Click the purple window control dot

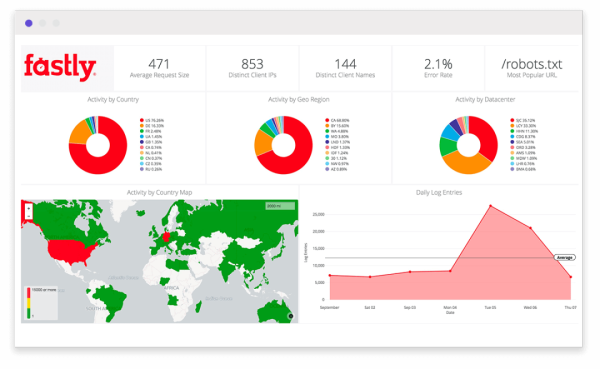point(29,23)
